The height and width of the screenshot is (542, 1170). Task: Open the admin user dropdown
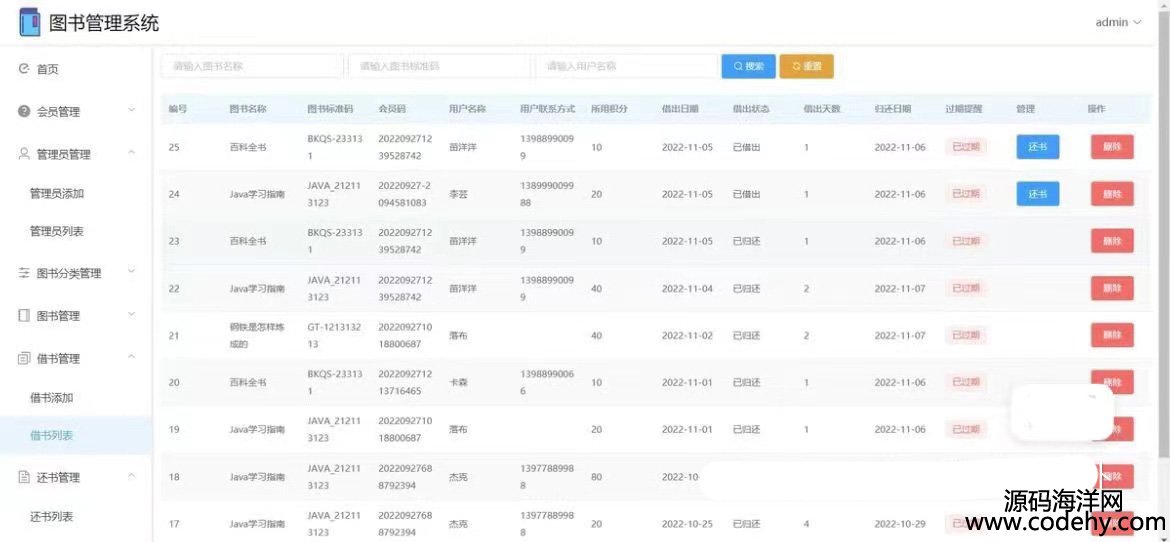point(1117,22)
